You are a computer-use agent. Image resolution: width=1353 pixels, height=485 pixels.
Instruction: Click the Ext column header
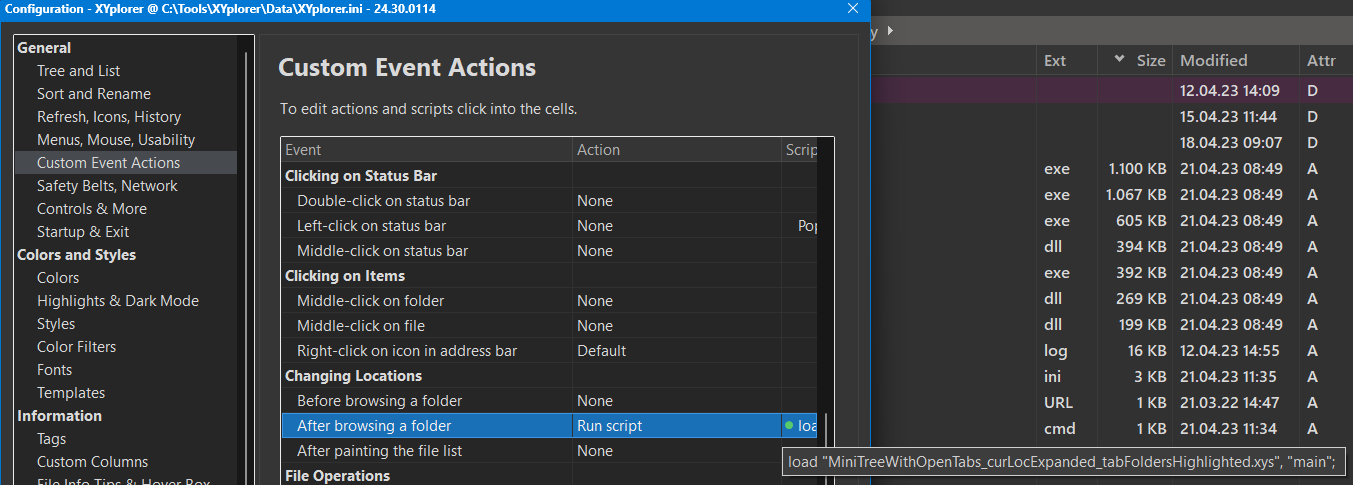point(1055,60)
